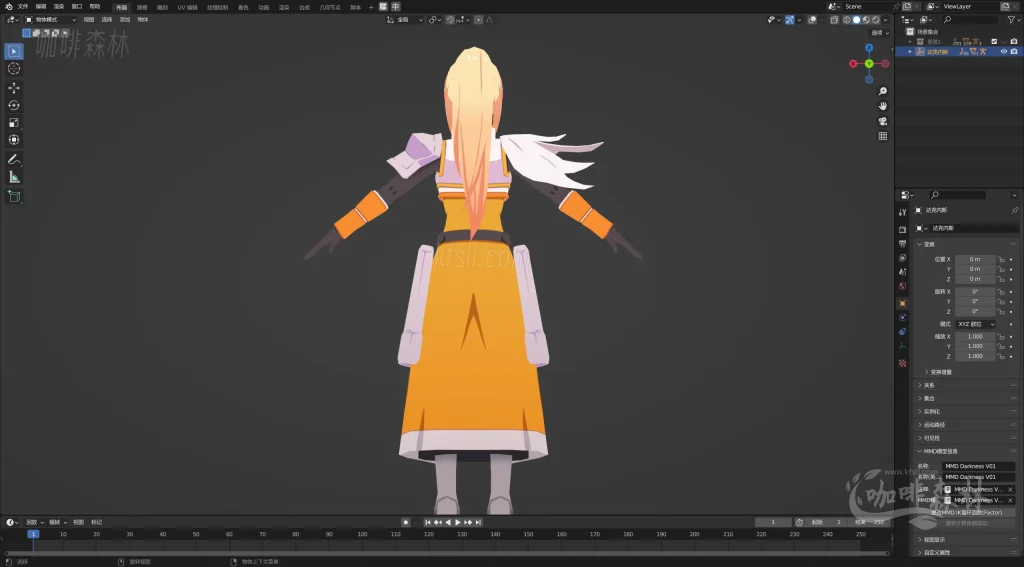The height and width of the screenshot is (567, 1024).
Task: Open the 全局 transform orientation dropdown
Action: point(404,20)
